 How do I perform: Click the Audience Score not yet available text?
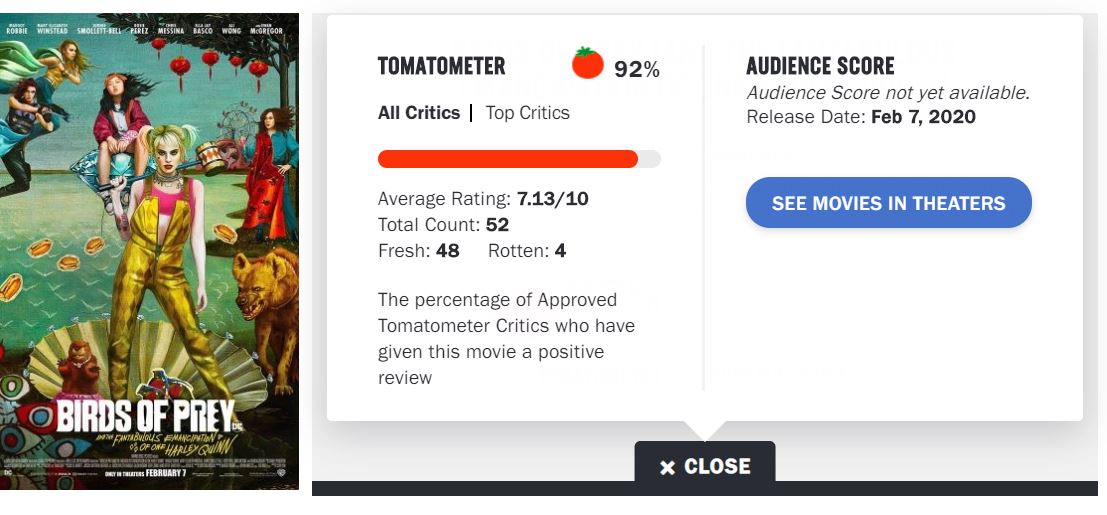pos(887,93)
